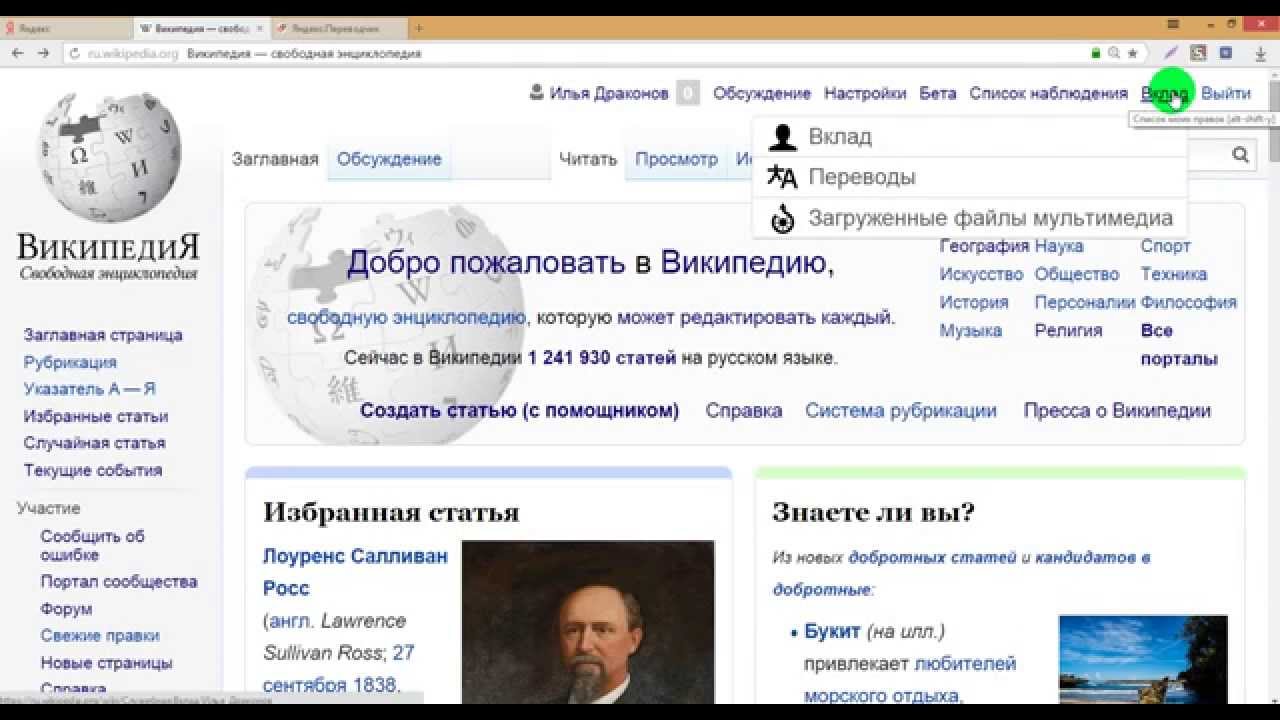Open Список наблюдения link
The width and height of the screenshot is (1280, 720).
[x=1048, y=93]
